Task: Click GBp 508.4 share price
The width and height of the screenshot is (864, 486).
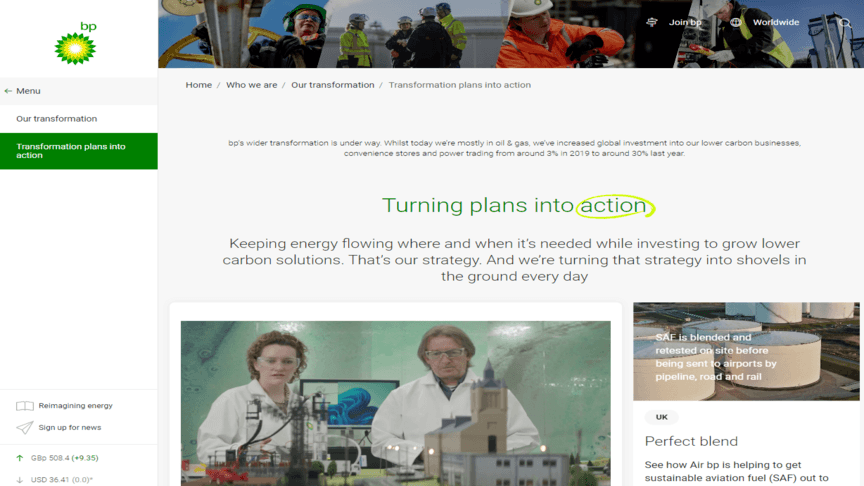Action: (x=64, y=458)
